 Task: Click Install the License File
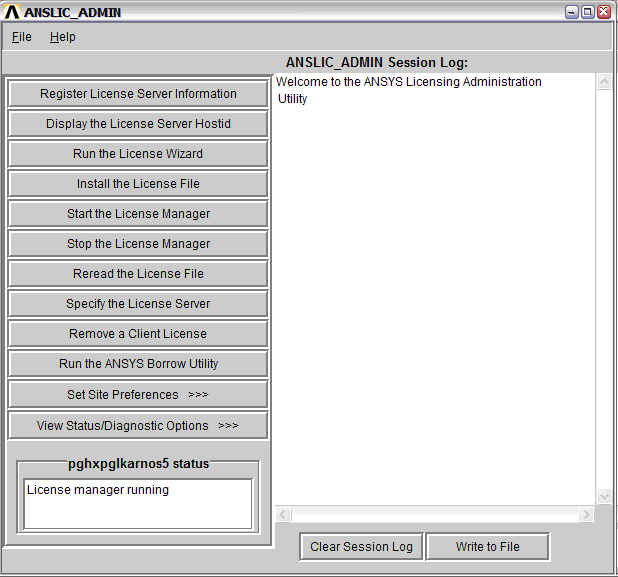[x=138, y=184]
